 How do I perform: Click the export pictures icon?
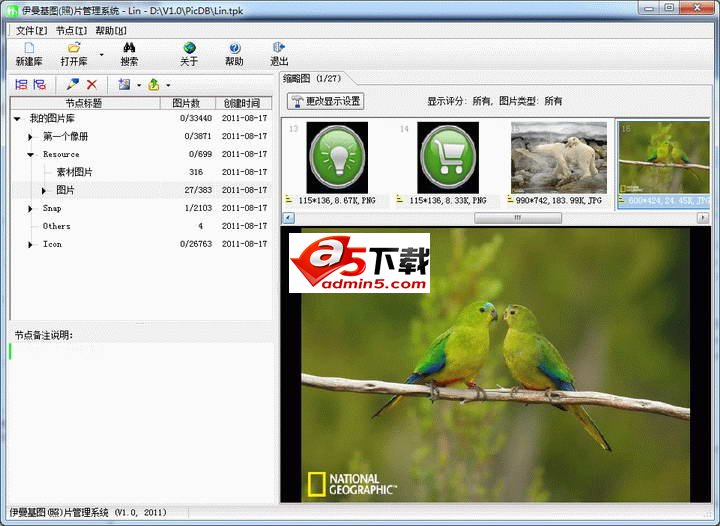click(x=154, y=84)
